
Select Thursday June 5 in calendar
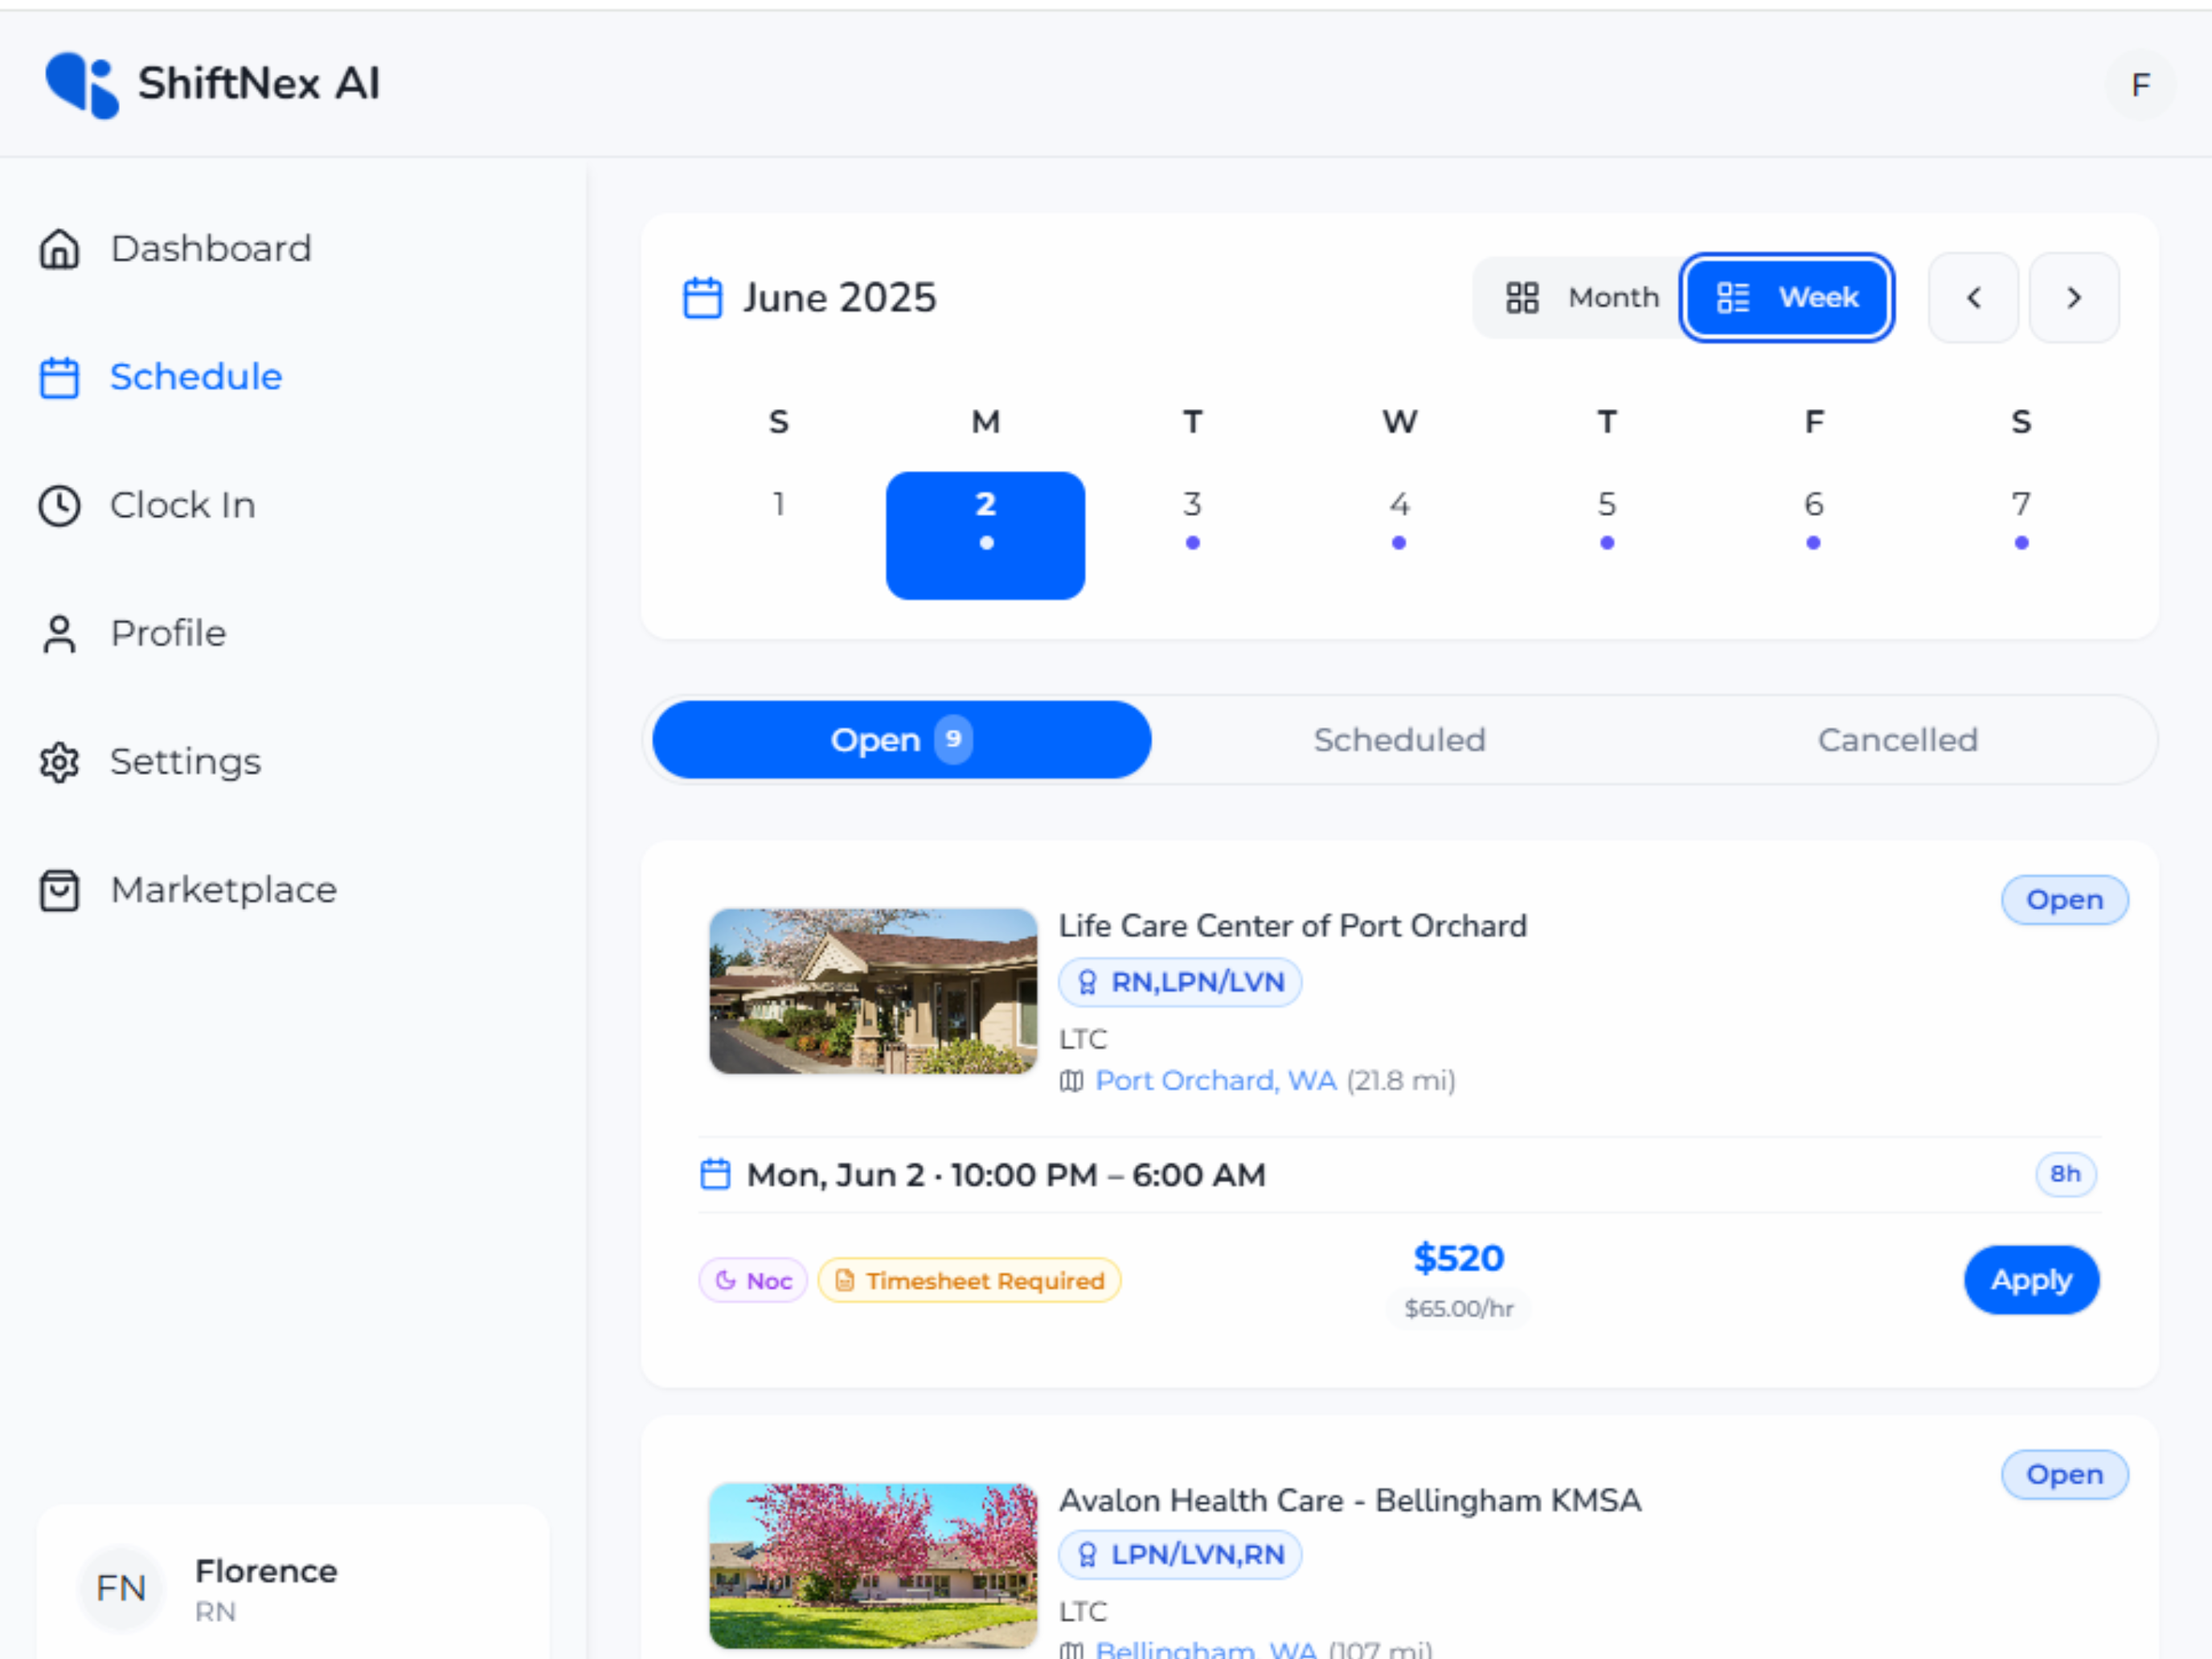1606,535
